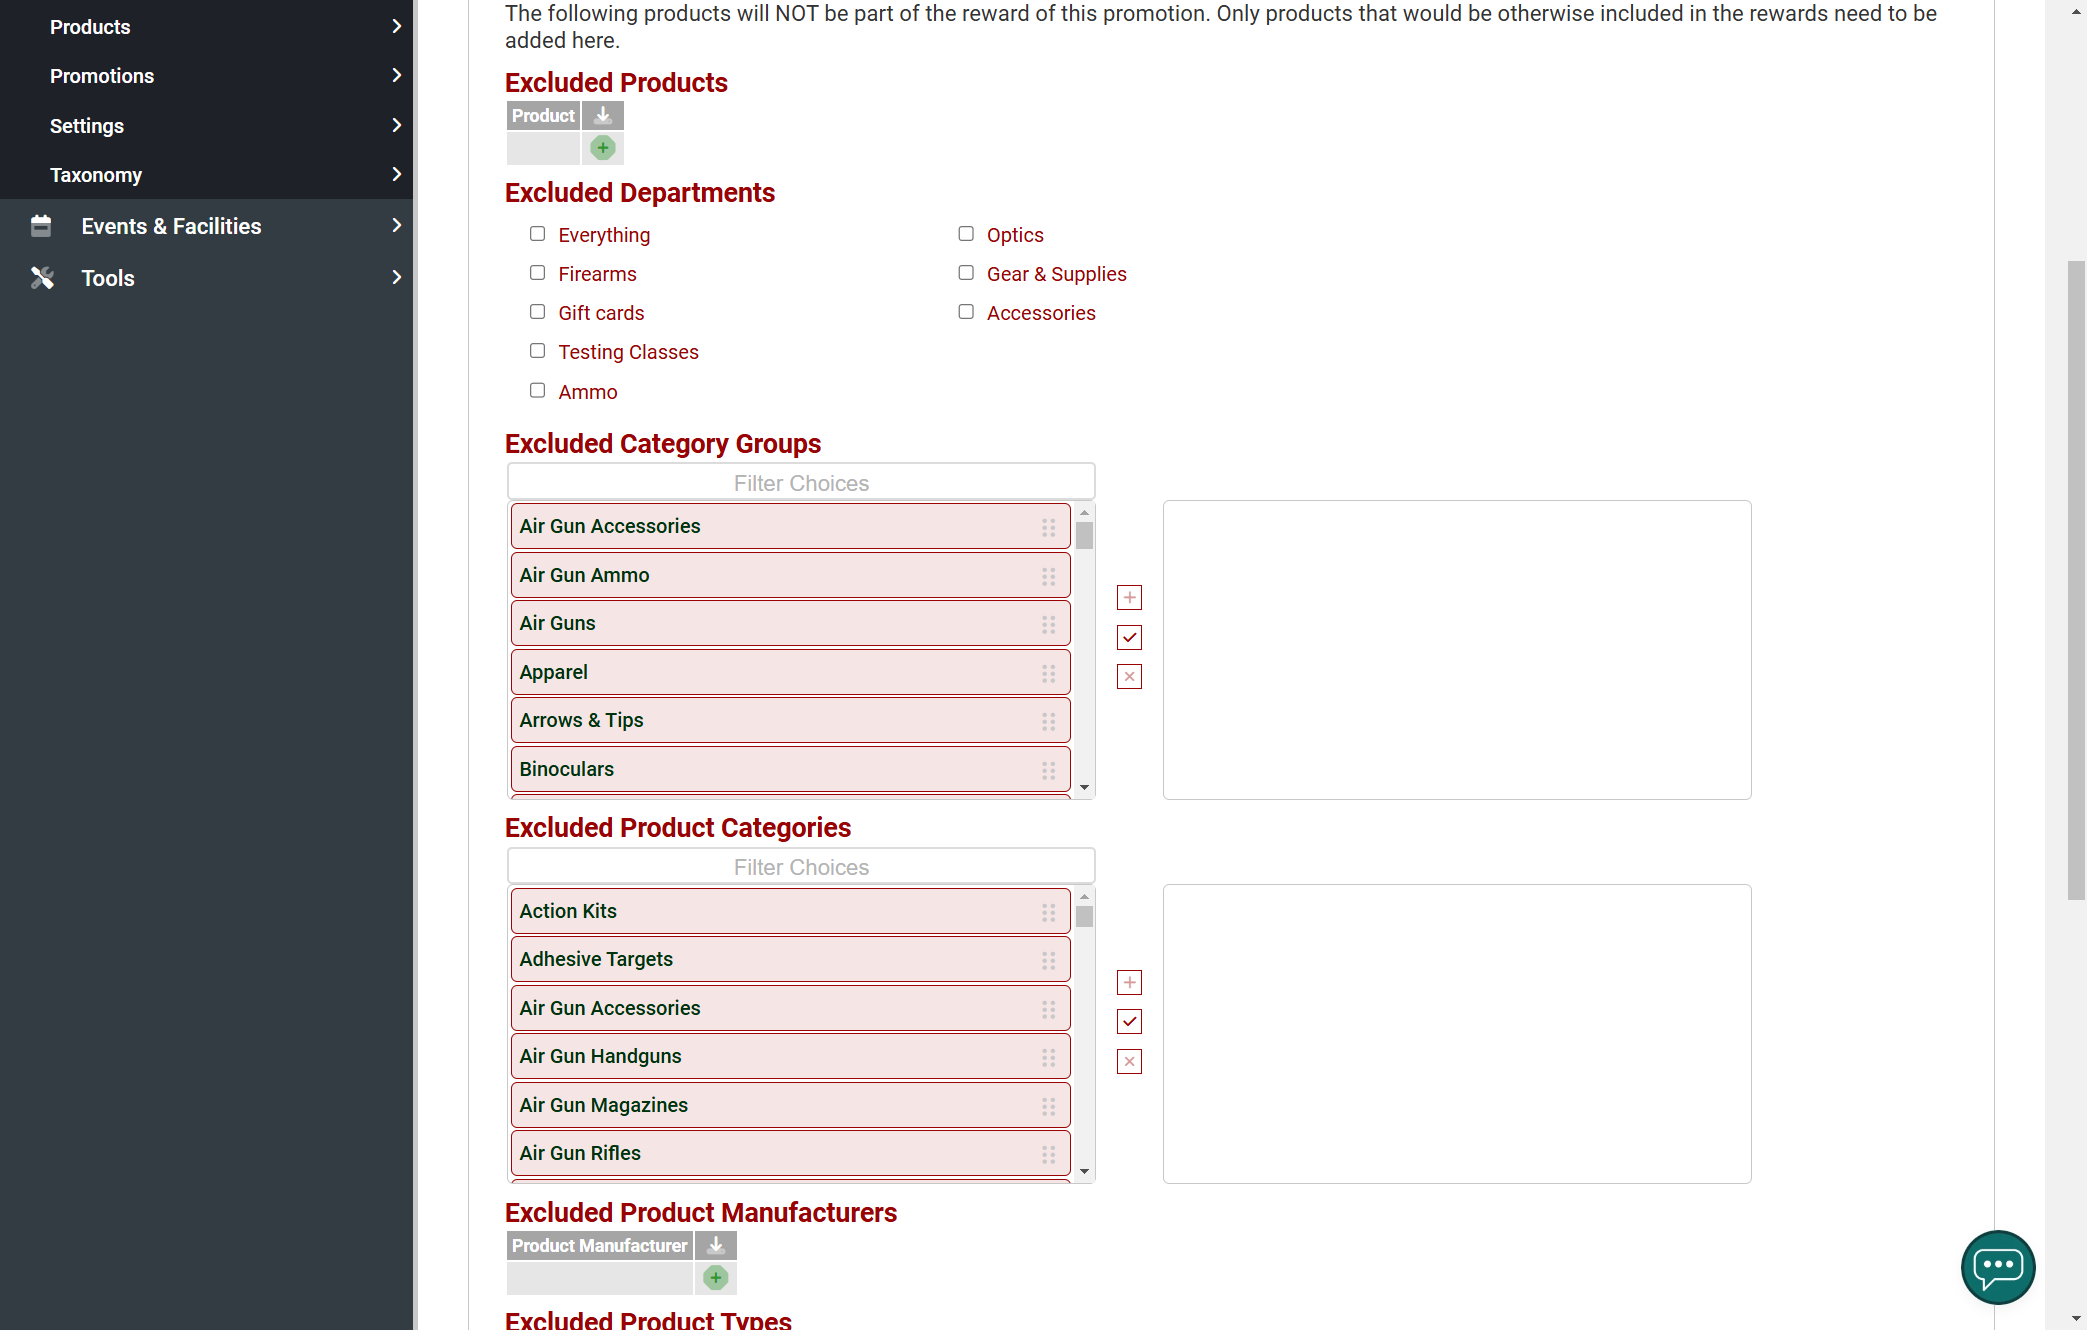Open the chat support bubble
The width and height of the screenshot is (2087, 1330).
1998,1267
